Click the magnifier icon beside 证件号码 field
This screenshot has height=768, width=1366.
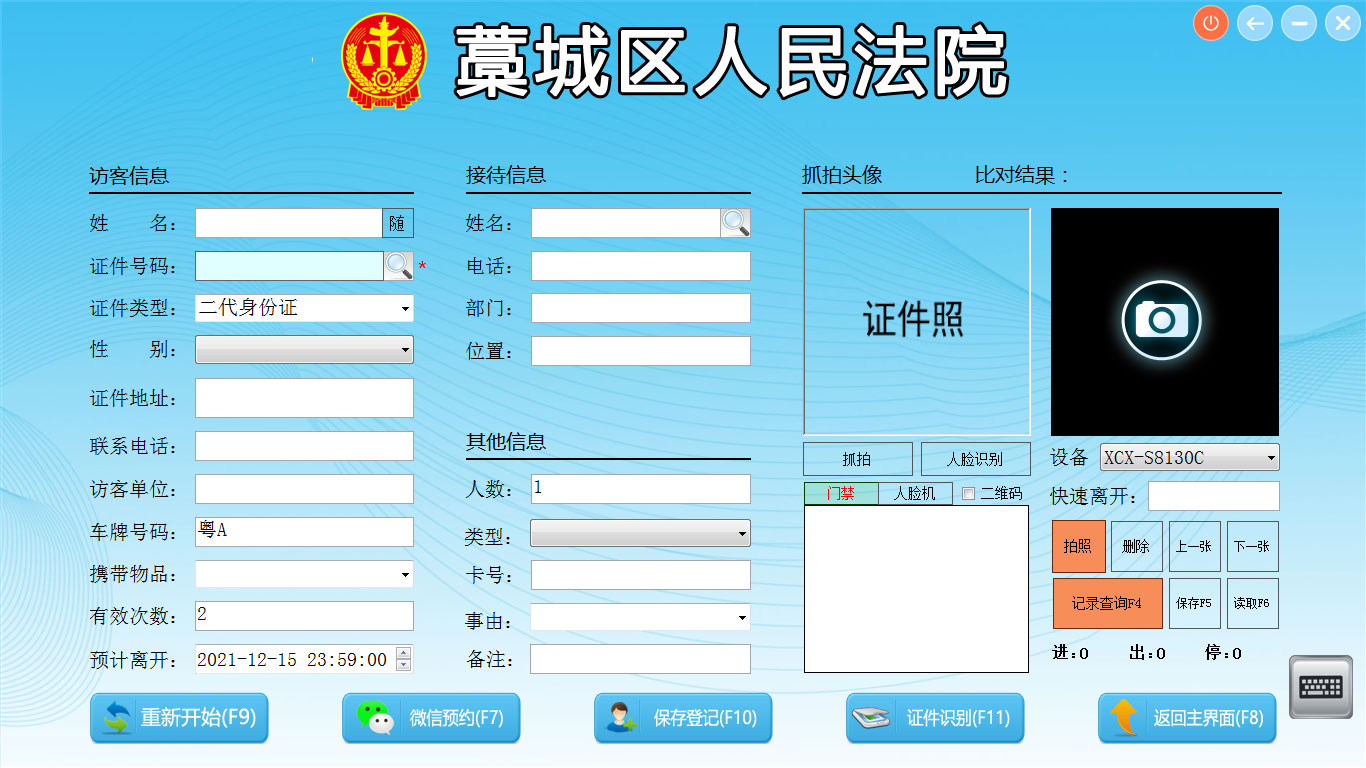pyautogui.click(x=399, y=266)
